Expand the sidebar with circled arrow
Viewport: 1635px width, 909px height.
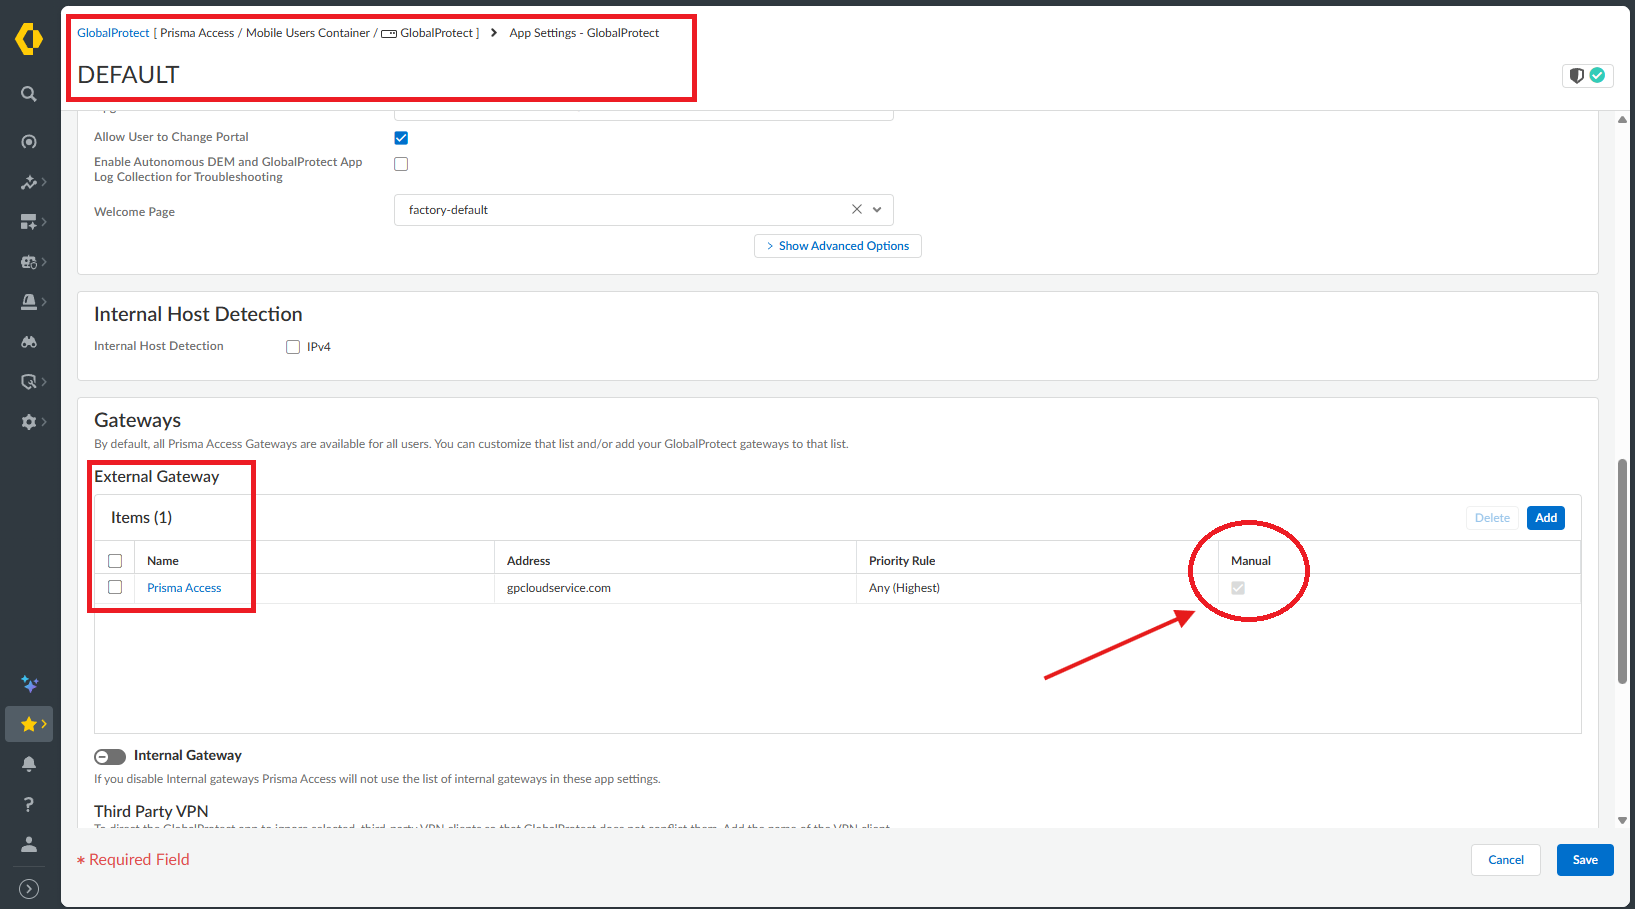[x=29, y=888]
